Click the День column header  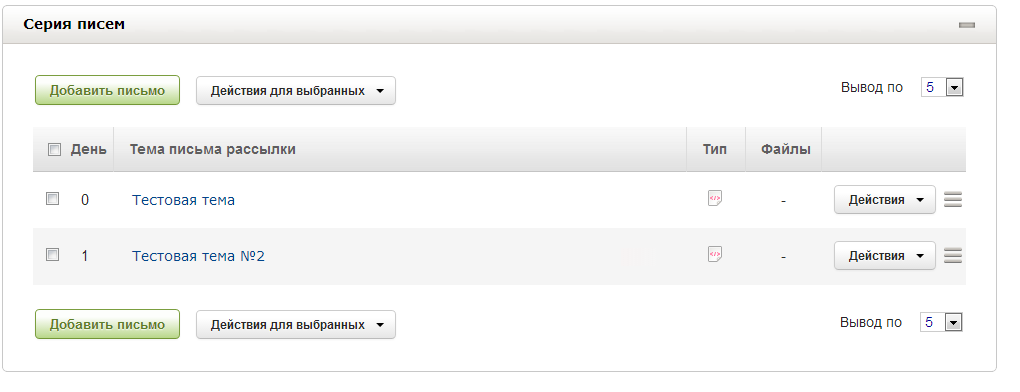pyautogui.click(x=88, y=150)
